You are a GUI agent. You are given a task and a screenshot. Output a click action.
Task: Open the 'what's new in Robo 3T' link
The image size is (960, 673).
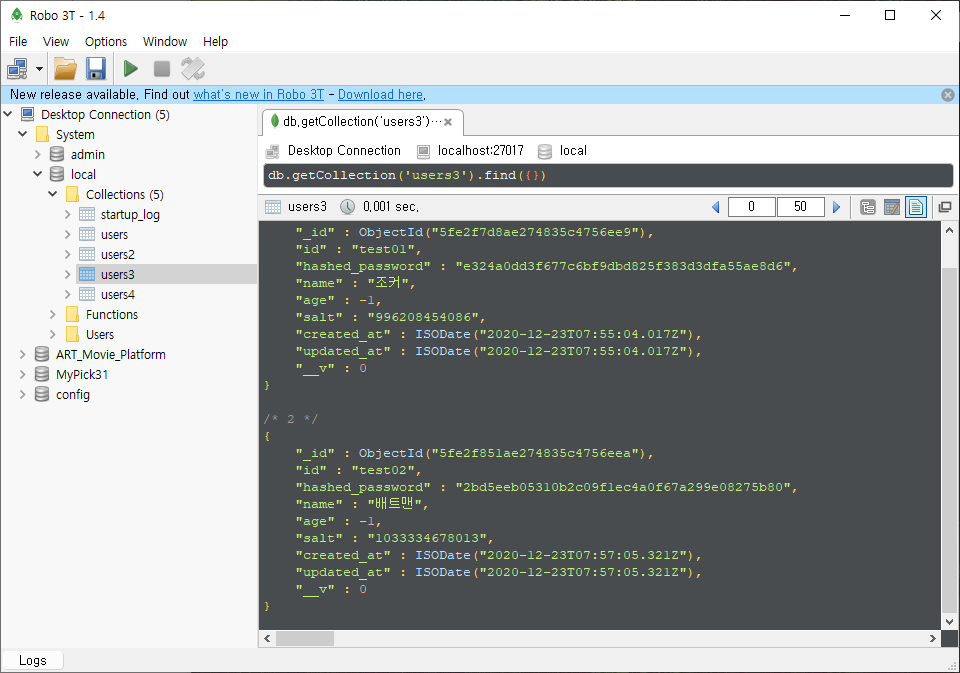tap(258, 94)
